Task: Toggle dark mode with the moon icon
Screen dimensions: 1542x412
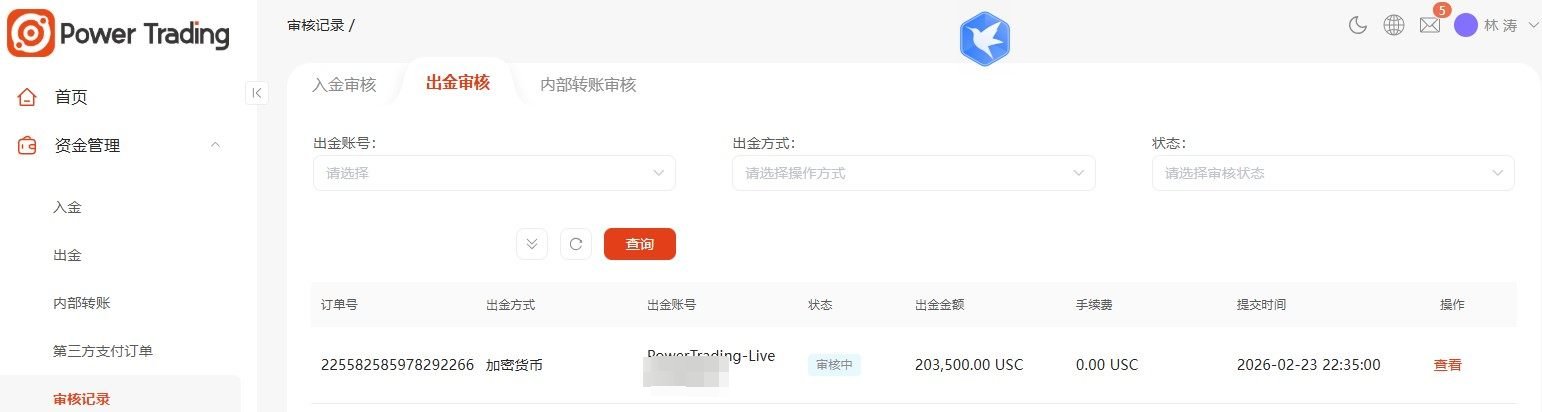Action: point(1357,26)
